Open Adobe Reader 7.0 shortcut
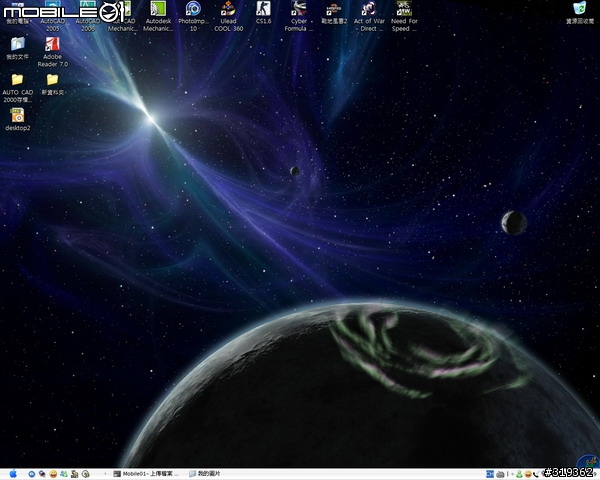This screenshot has width=600, height=480. click(52, 52)
